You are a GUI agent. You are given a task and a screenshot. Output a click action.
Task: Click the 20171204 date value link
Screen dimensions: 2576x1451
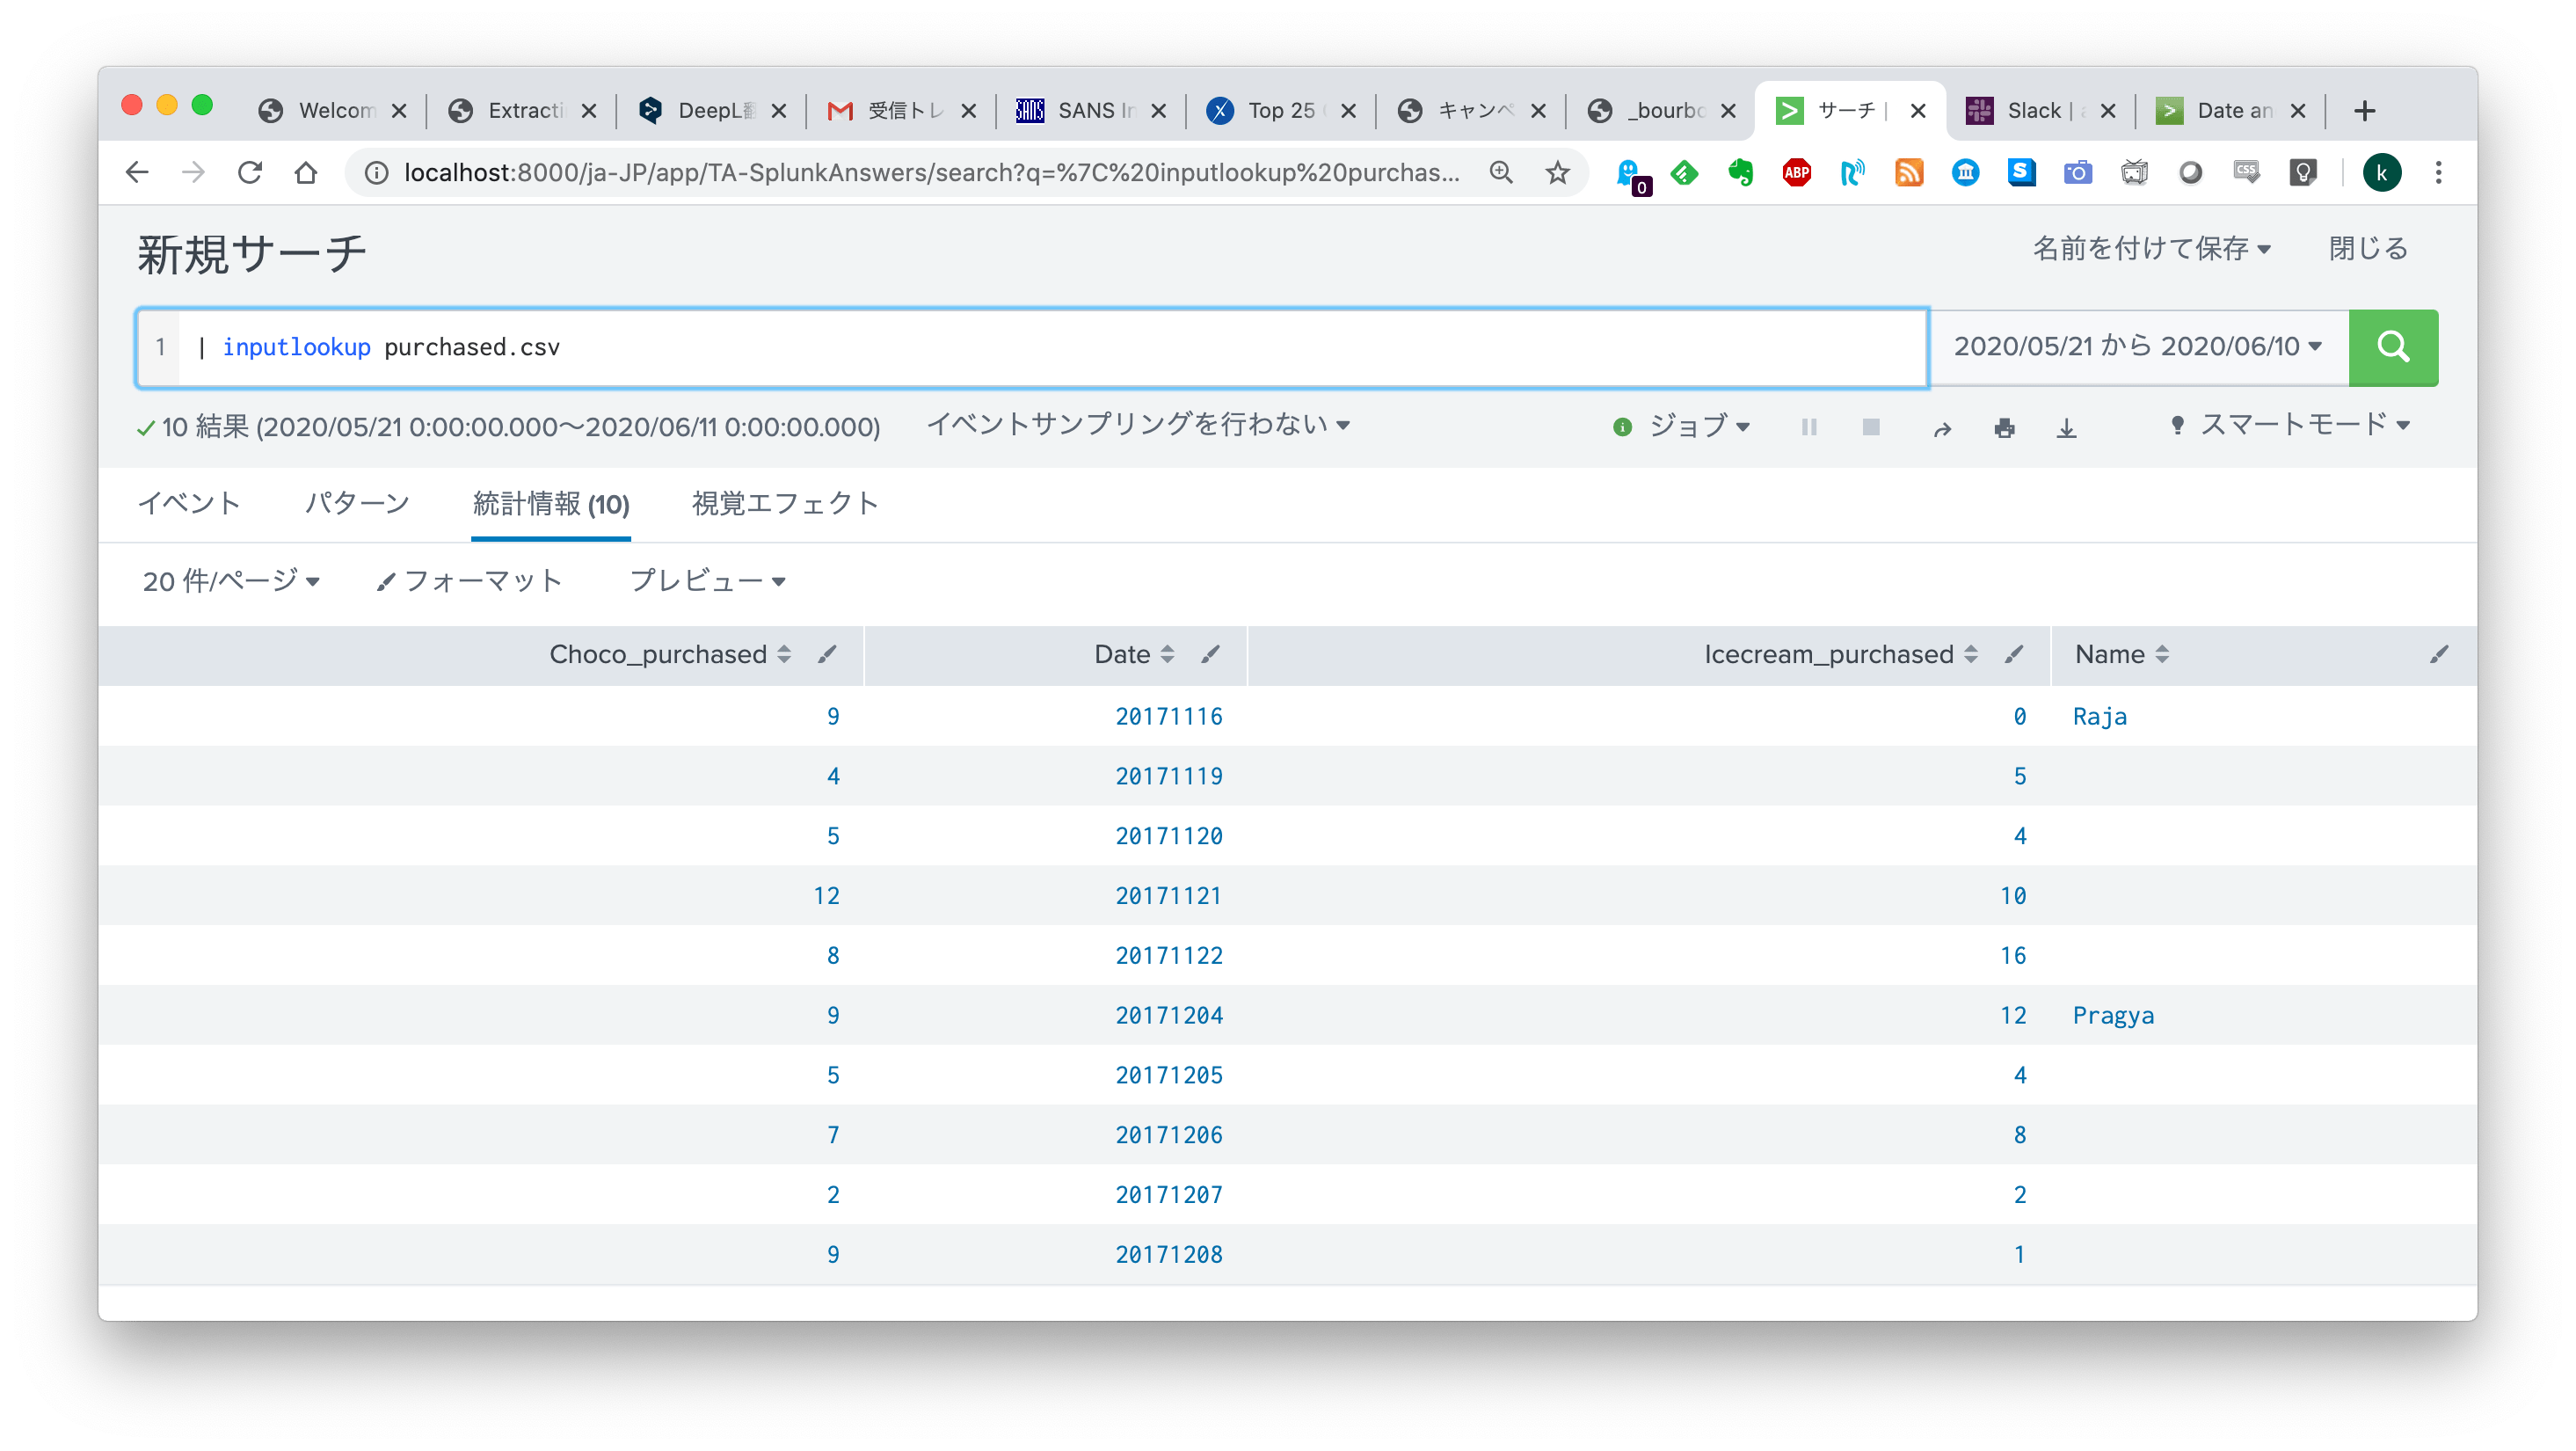1168,1016
